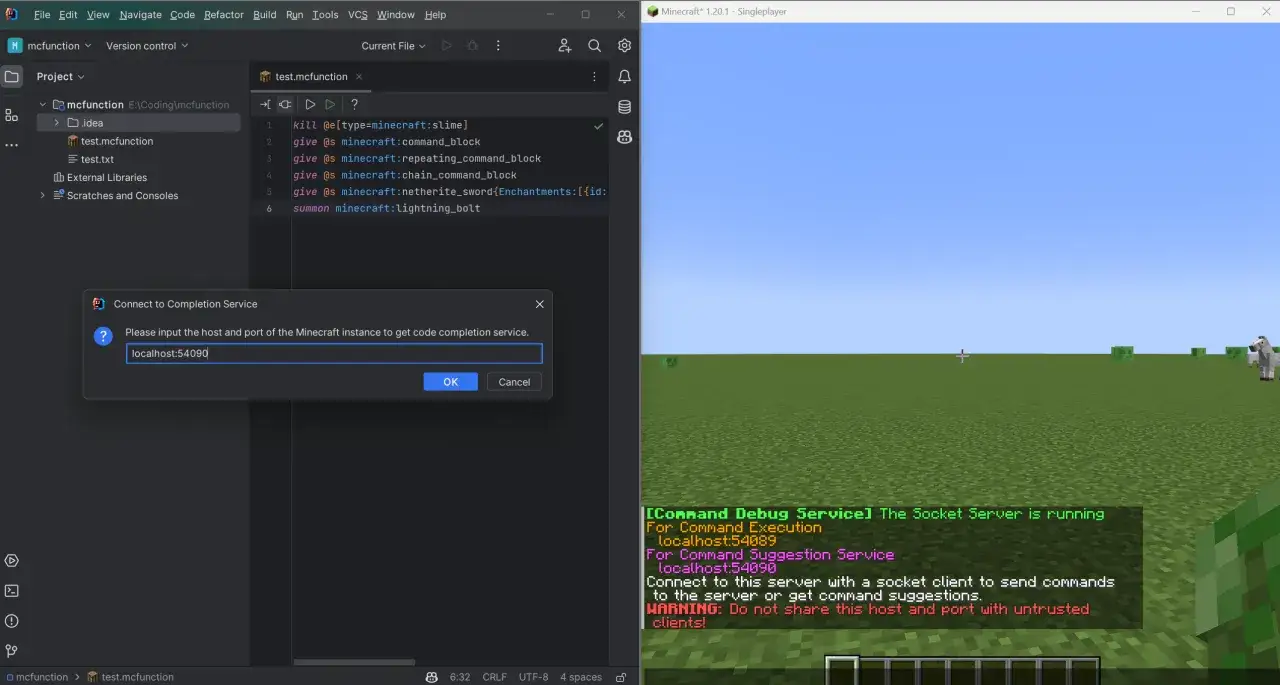Open the Structure tool window icon

12,115
